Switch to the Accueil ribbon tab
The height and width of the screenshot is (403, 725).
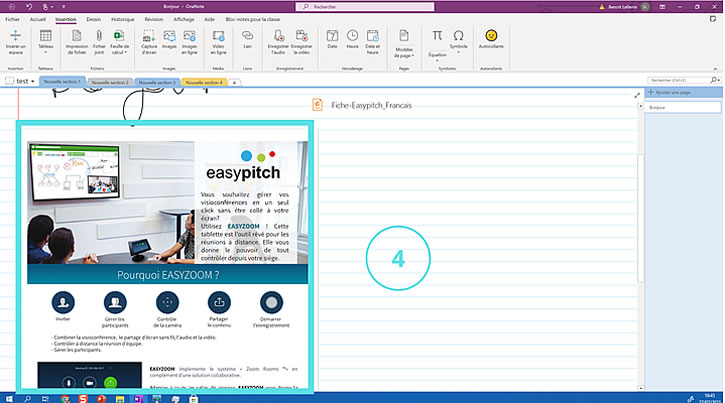click(37, 19)
